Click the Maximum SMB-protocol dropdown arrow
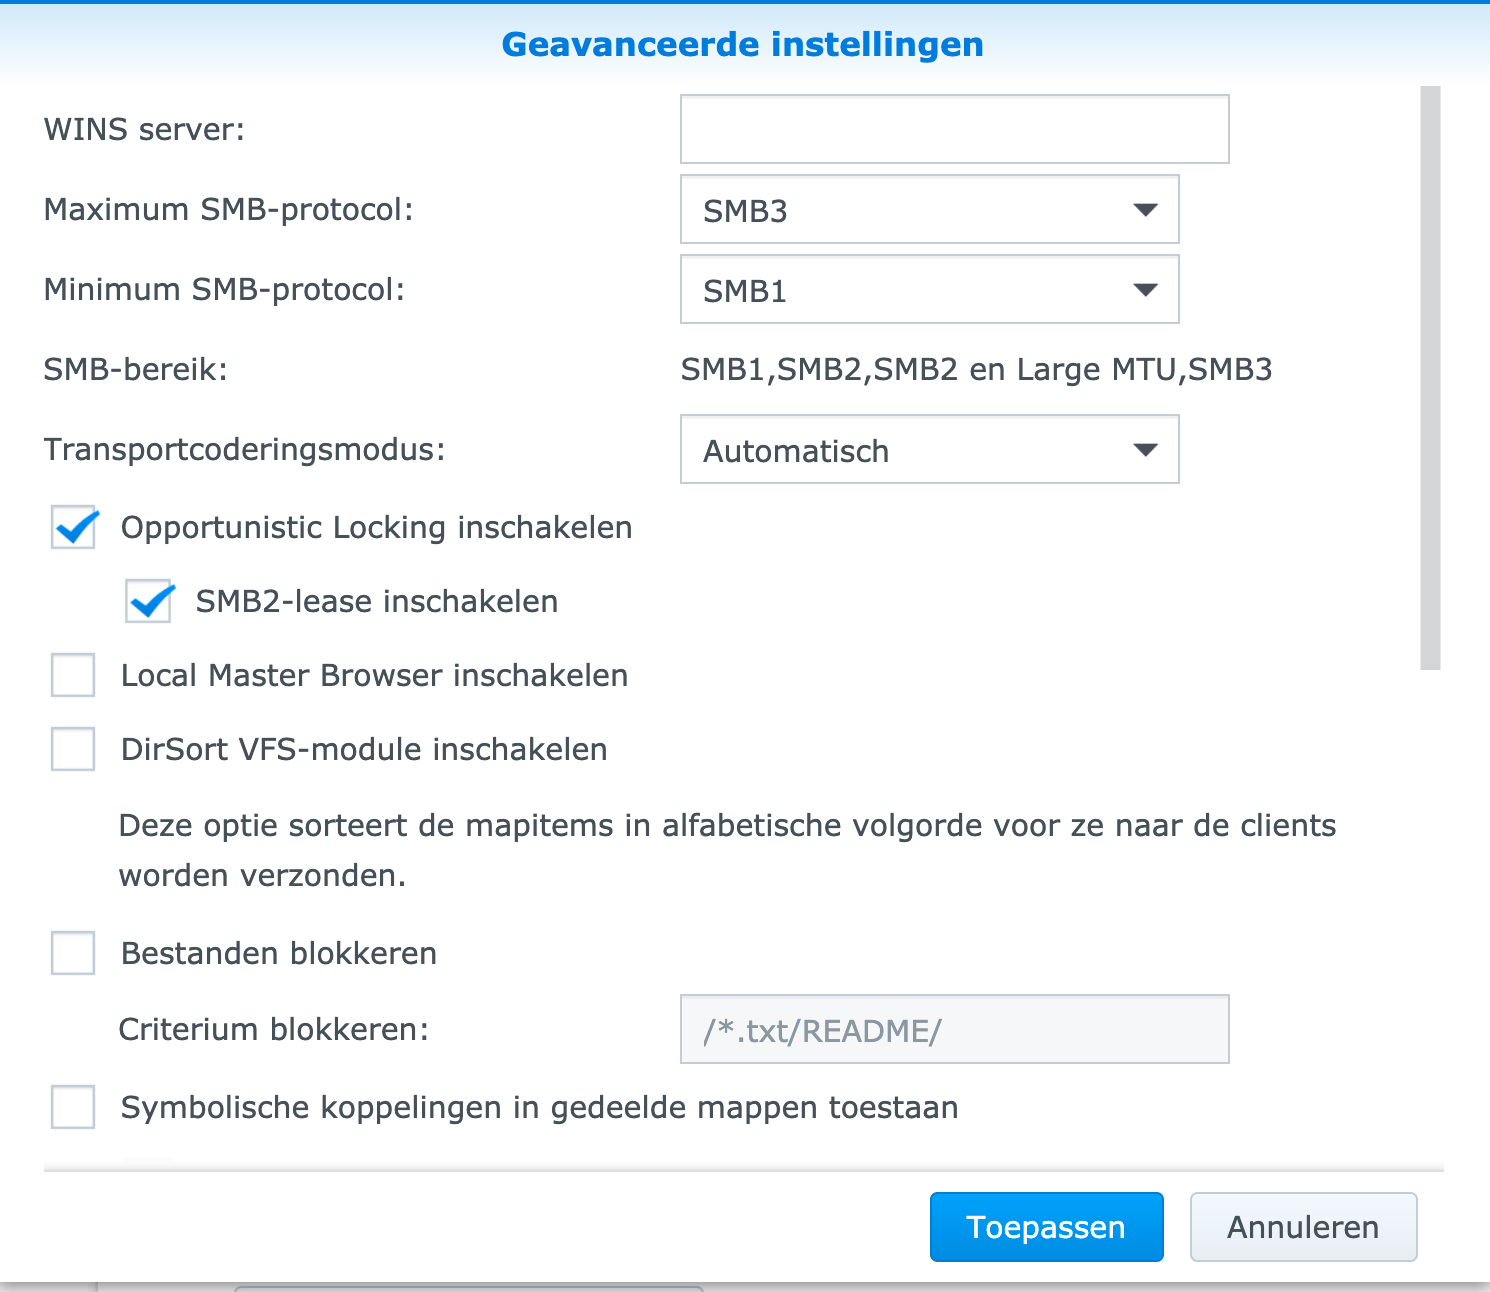 1145,210
